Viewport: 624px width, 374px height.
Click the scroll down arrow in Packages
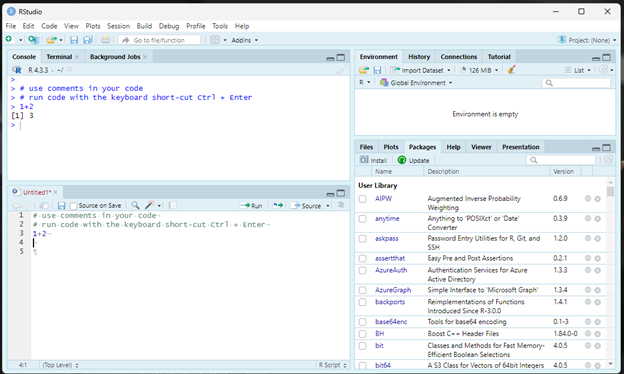(610, 364)
